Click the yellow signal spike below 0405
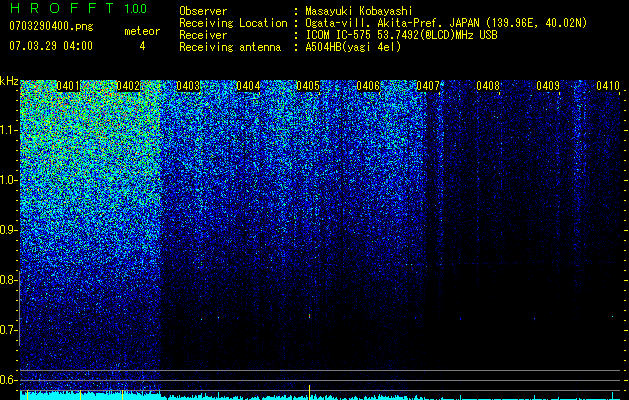The height and width of the screenshot is (400, 629). (309, 391)
